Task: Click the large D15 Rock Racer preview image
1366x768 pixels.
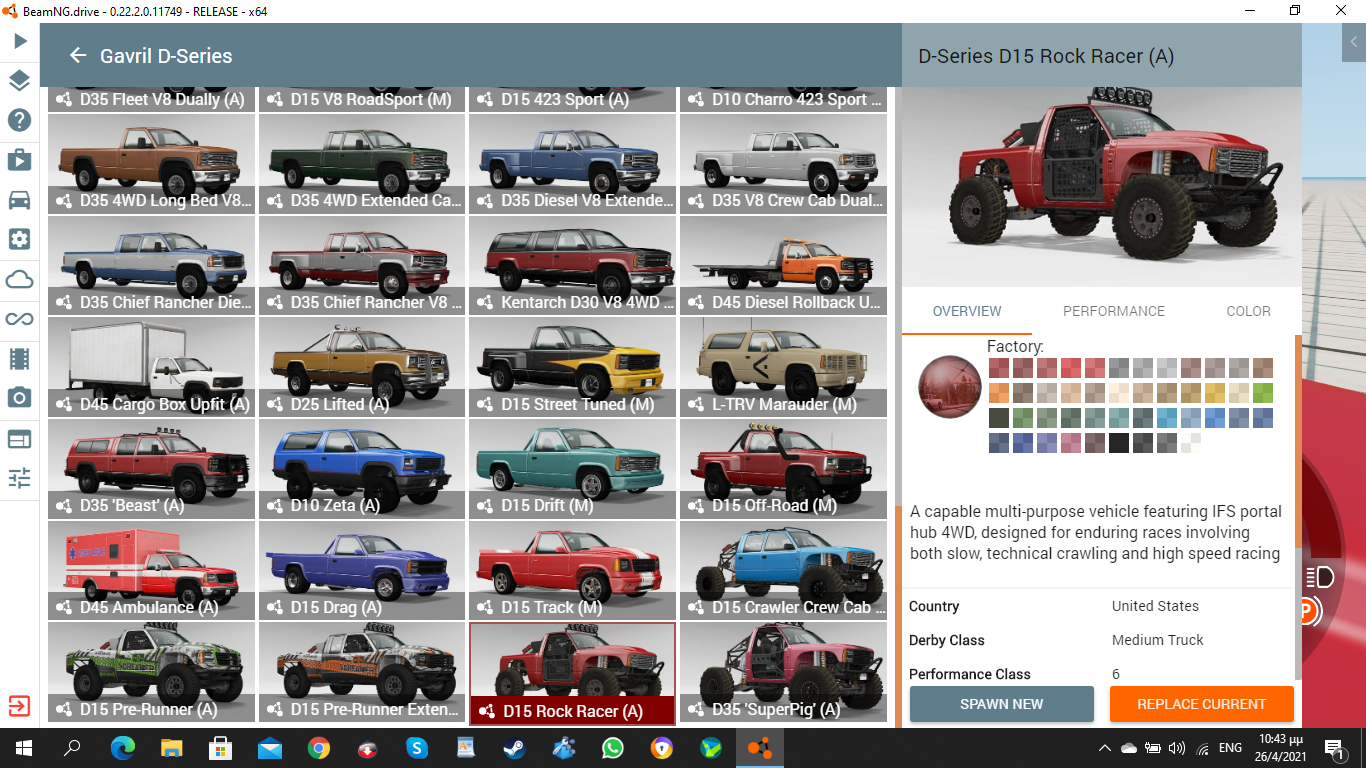Action: [1102, 186]
